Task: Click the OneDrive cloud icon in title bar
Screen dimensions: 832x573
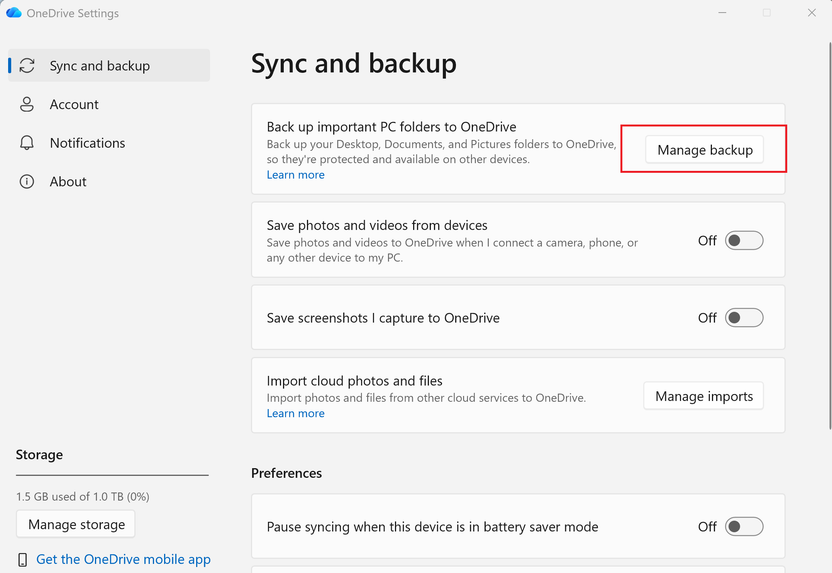Action: pos(13,13)
